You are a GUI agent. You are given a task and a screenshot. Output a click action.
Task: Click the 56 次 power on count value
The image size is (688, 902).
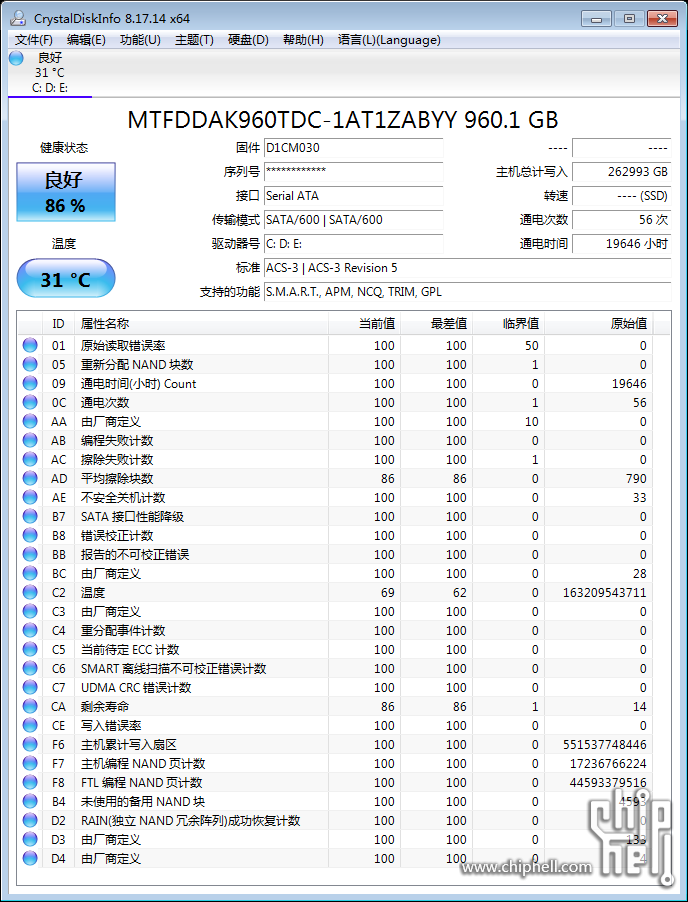622,220
